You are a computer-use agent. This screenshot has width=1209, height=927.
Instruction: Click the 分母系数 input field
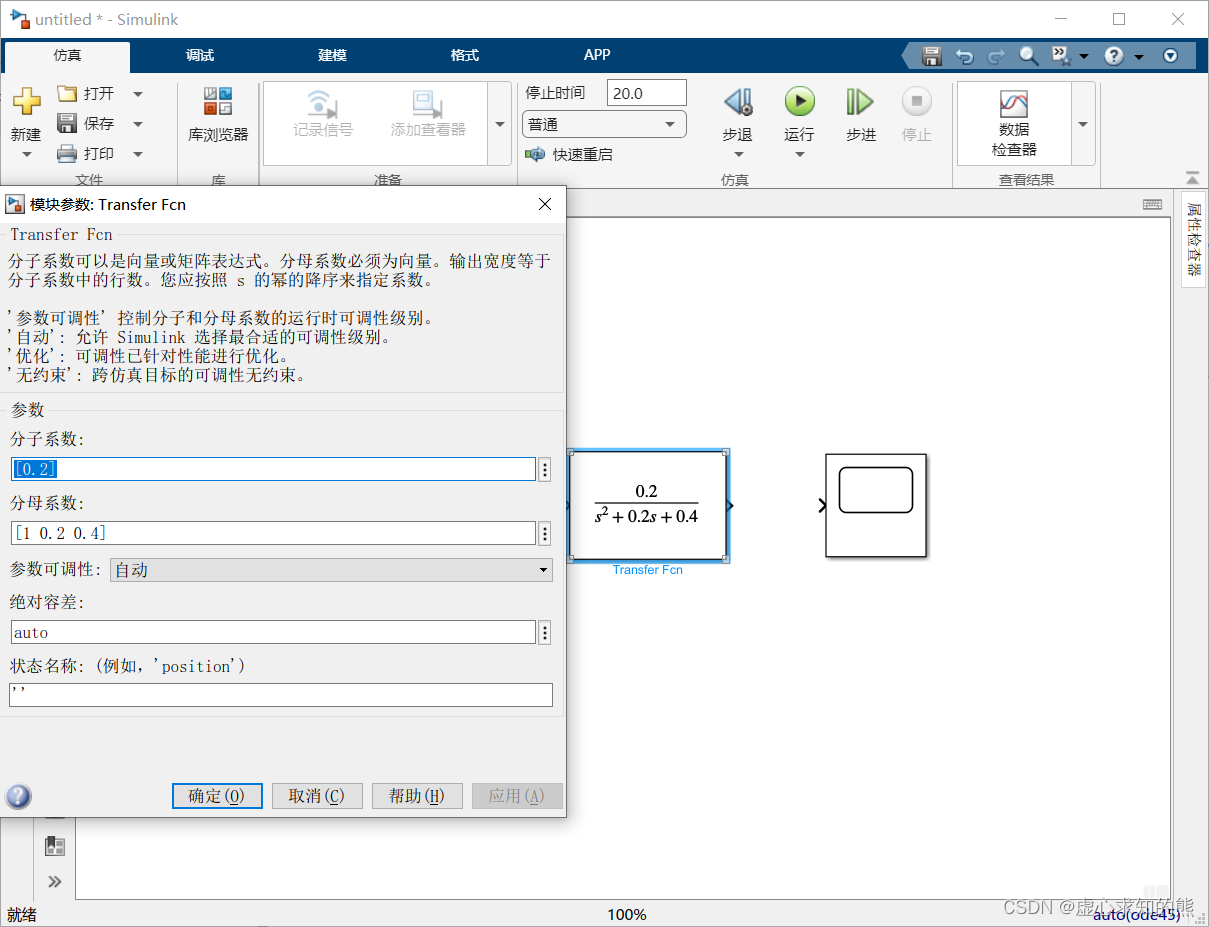pos(274,533)
